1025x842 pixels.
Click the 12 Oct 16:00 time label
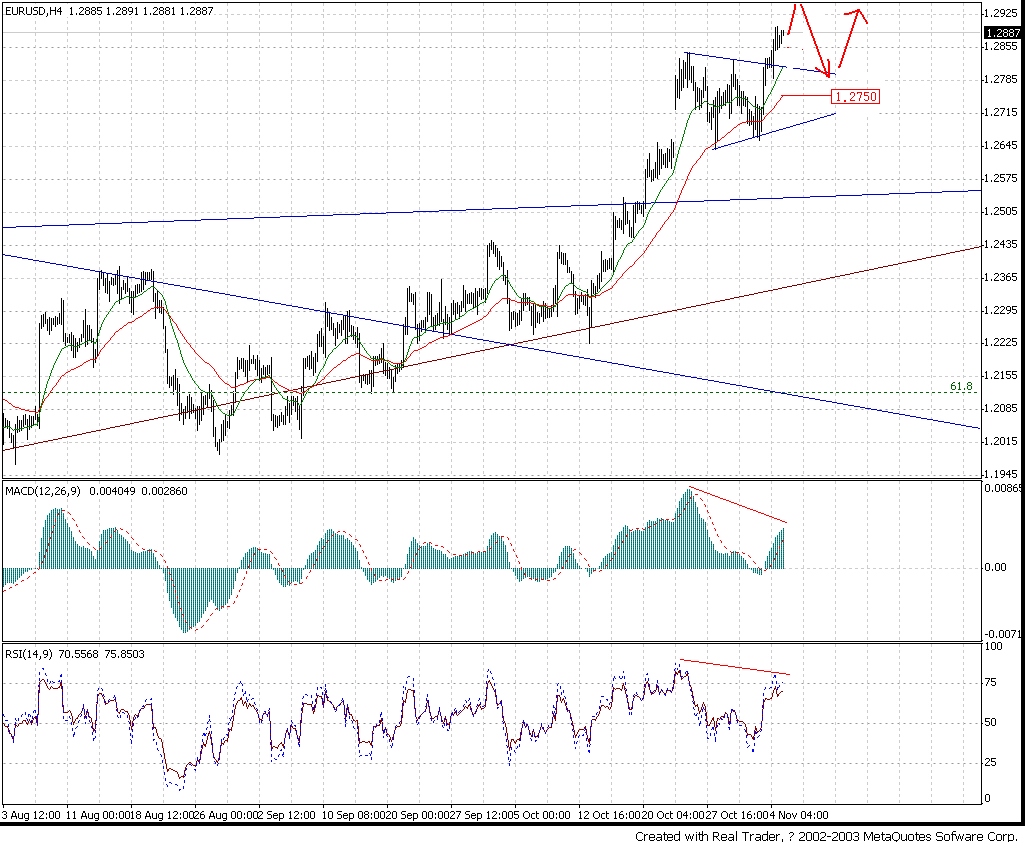[x=610, y=815]
